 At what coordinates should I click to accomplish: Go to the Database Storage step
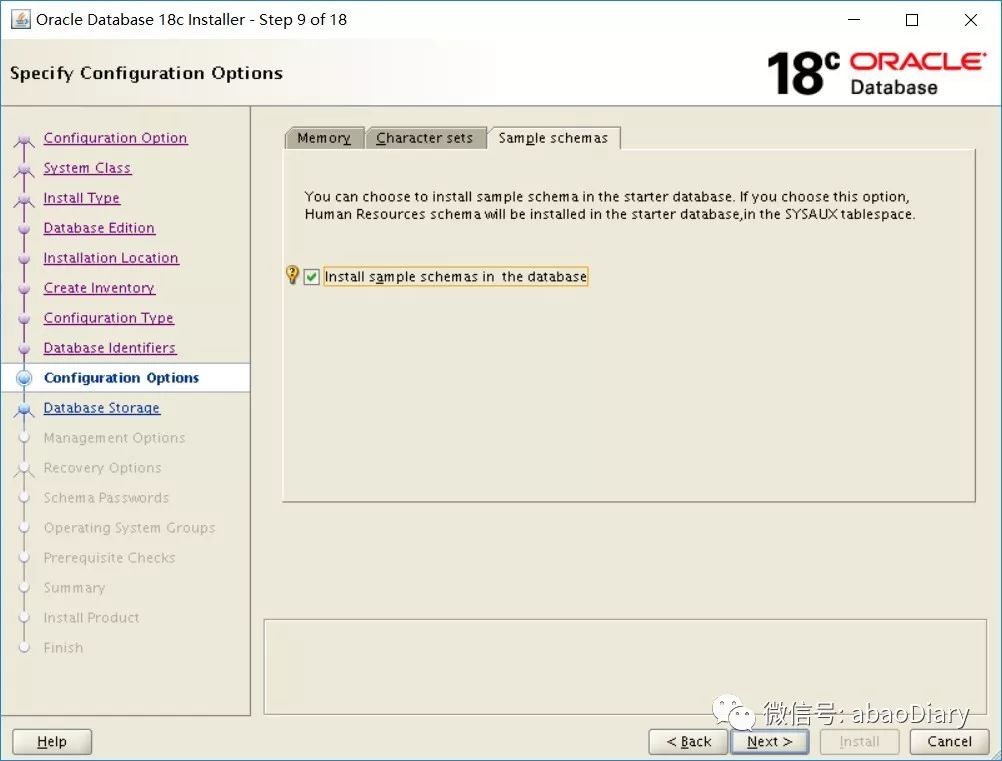pos(102,408)
